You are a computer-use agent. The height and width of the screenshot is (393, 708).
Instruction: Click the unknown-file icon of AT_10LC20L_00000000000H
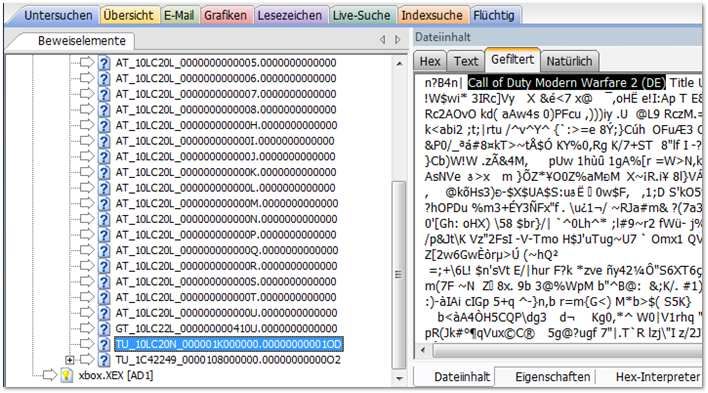pyautogui.click(x=104, y=125)
